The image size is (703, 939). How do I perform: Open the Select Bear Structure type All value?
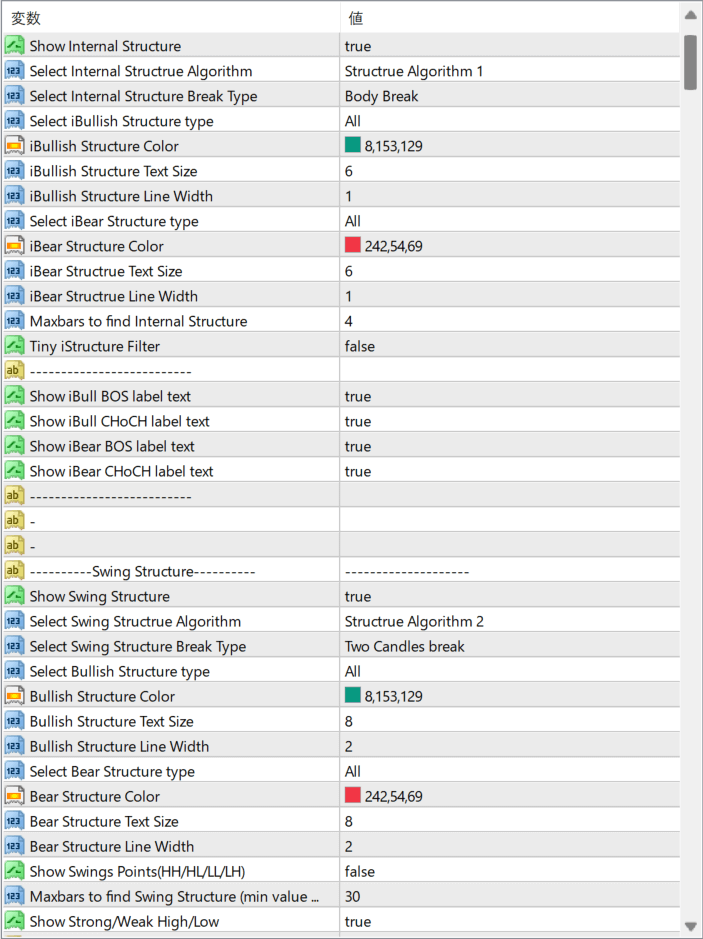[x=510, y=771]
